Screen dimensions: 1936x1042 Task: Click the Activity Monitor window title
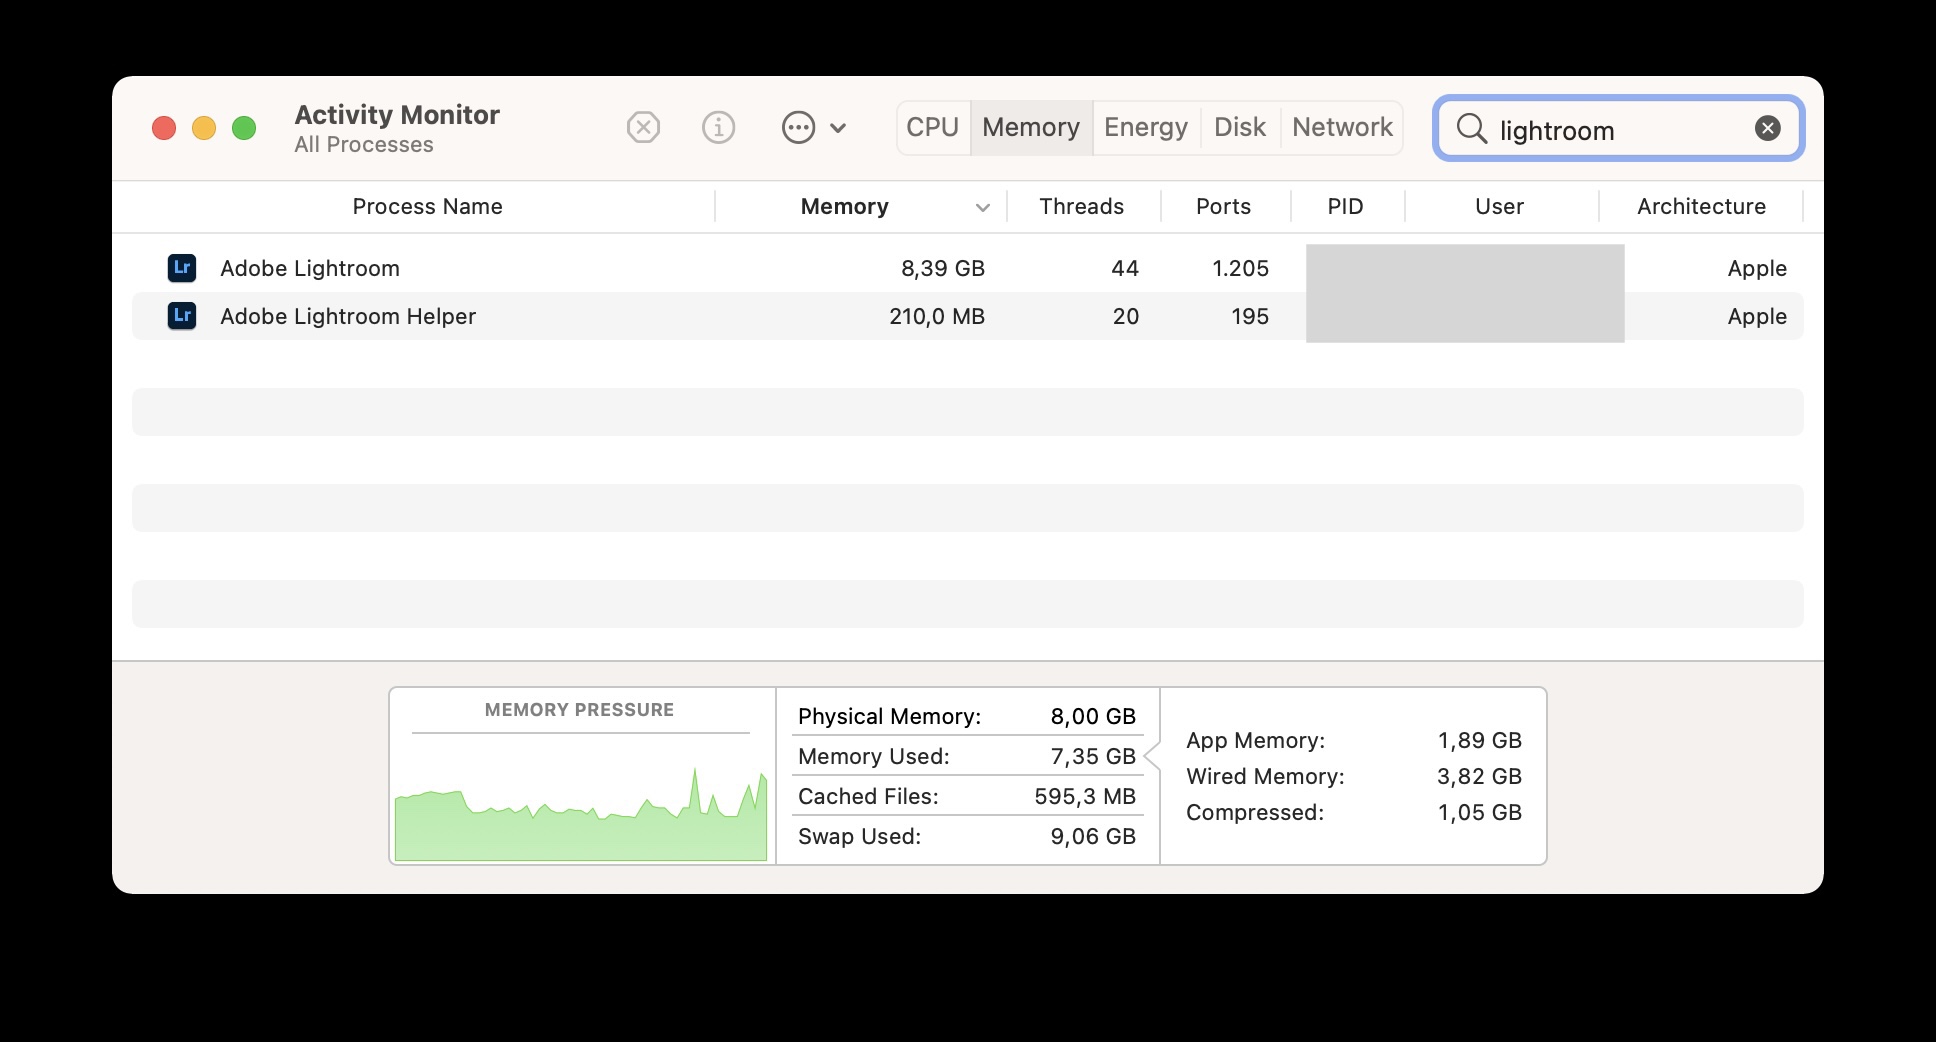pyautogui.click(x=397, y=115)
